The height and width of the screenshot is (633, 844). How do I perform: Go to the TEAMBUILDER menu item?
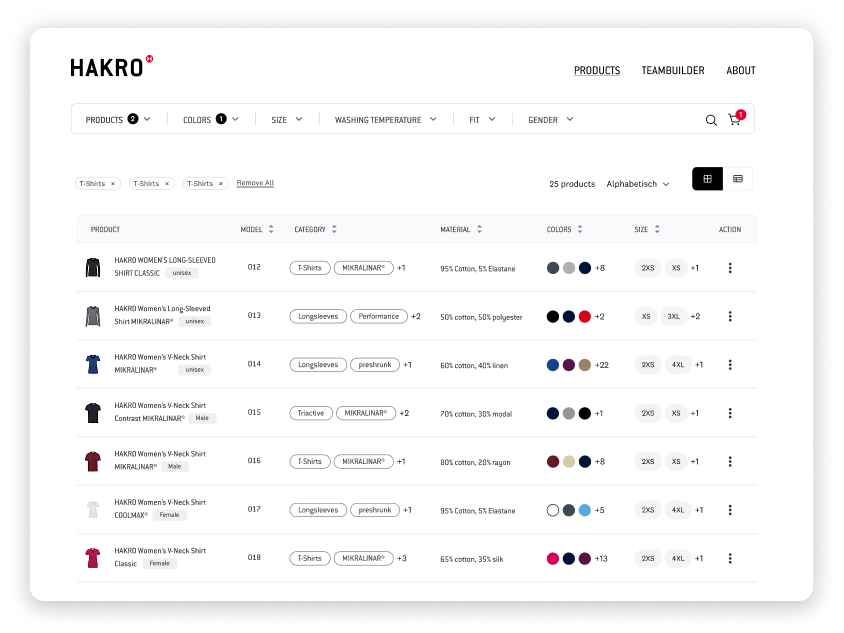coord(673,70)
